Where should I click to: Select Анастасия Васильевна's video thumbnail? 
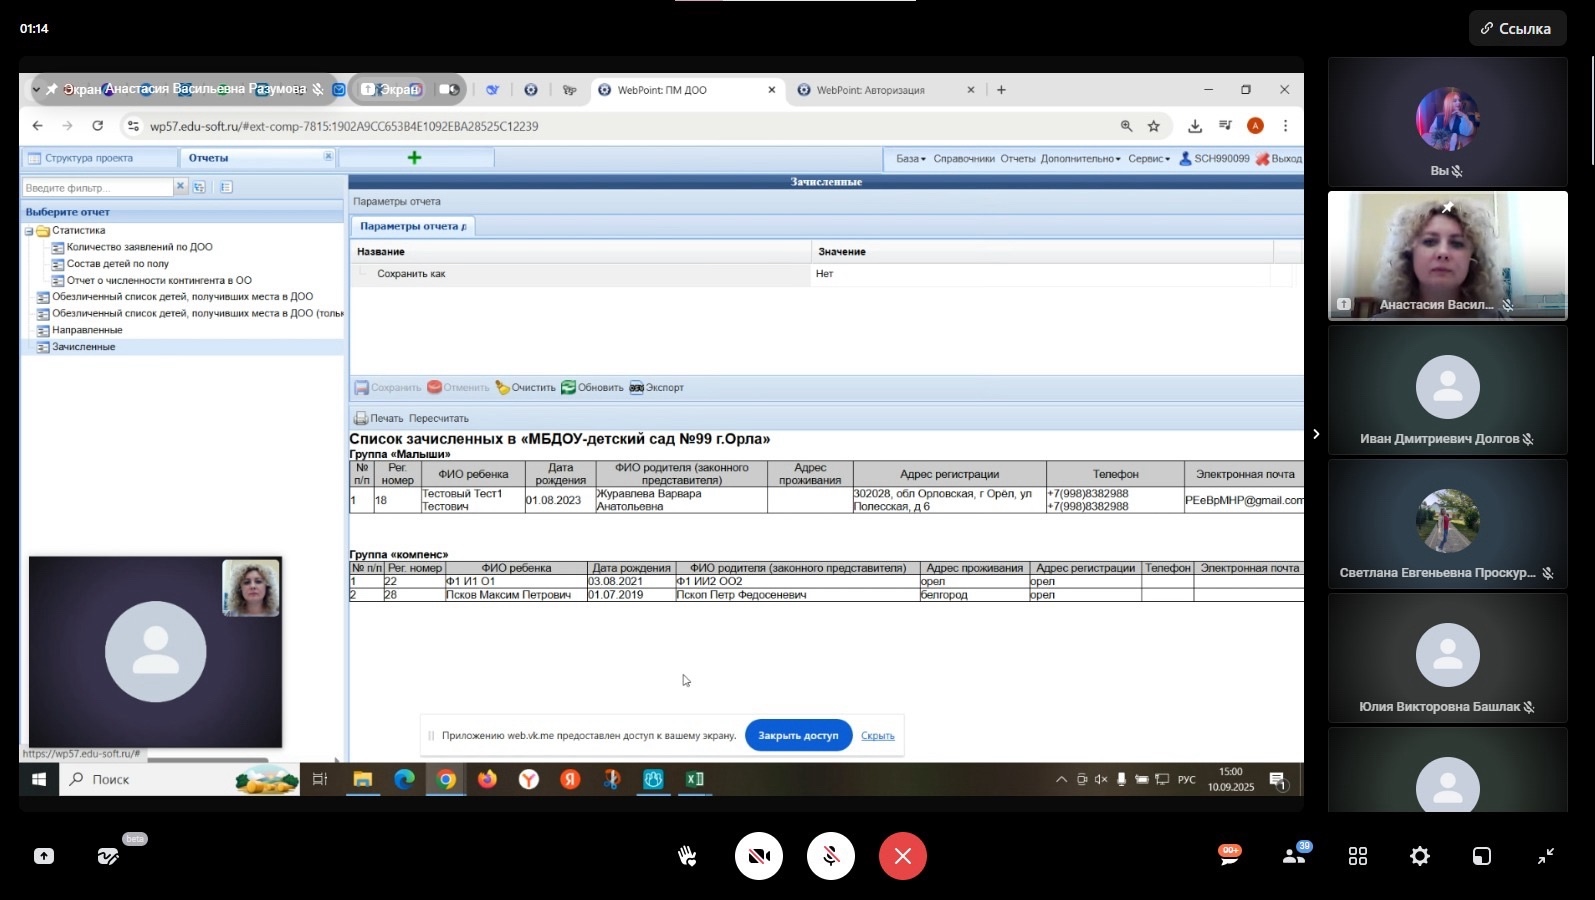[1447, 255]
